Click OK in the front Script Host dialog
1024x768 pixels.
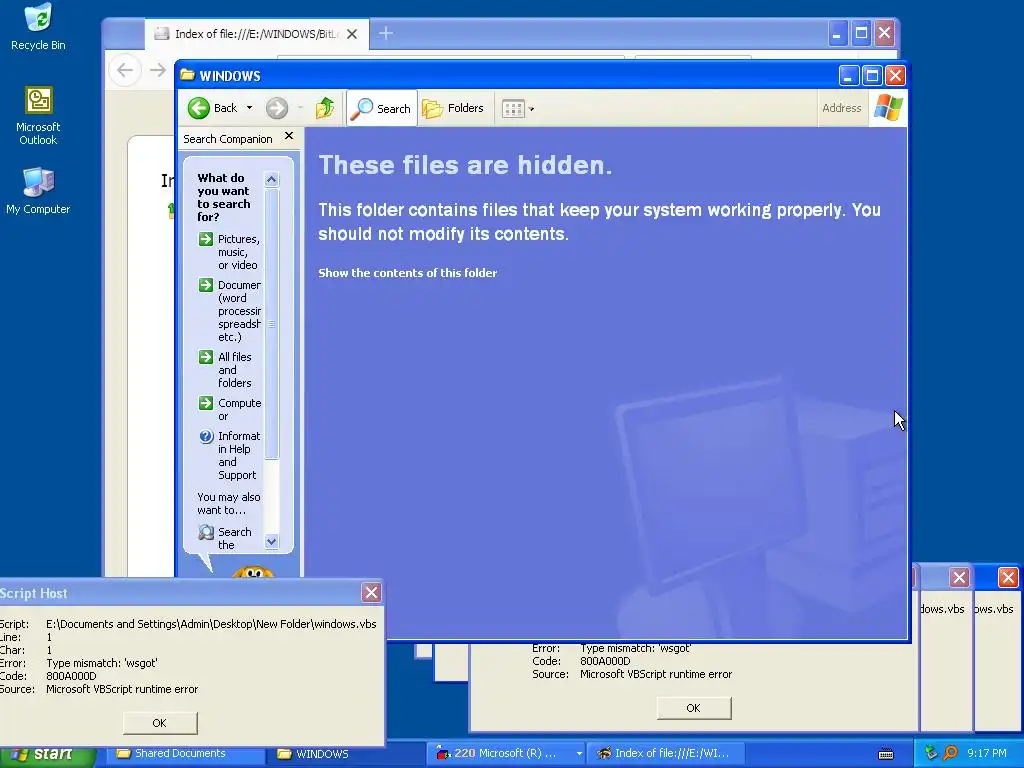(x=160, y=723)
